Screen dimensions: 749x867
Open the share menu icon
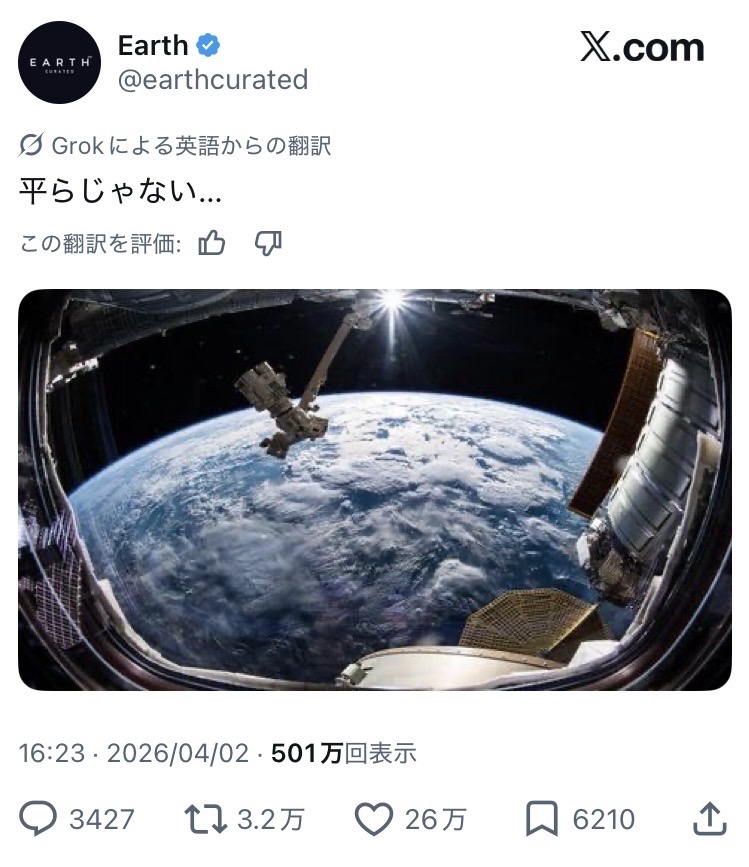click(709, 820)
